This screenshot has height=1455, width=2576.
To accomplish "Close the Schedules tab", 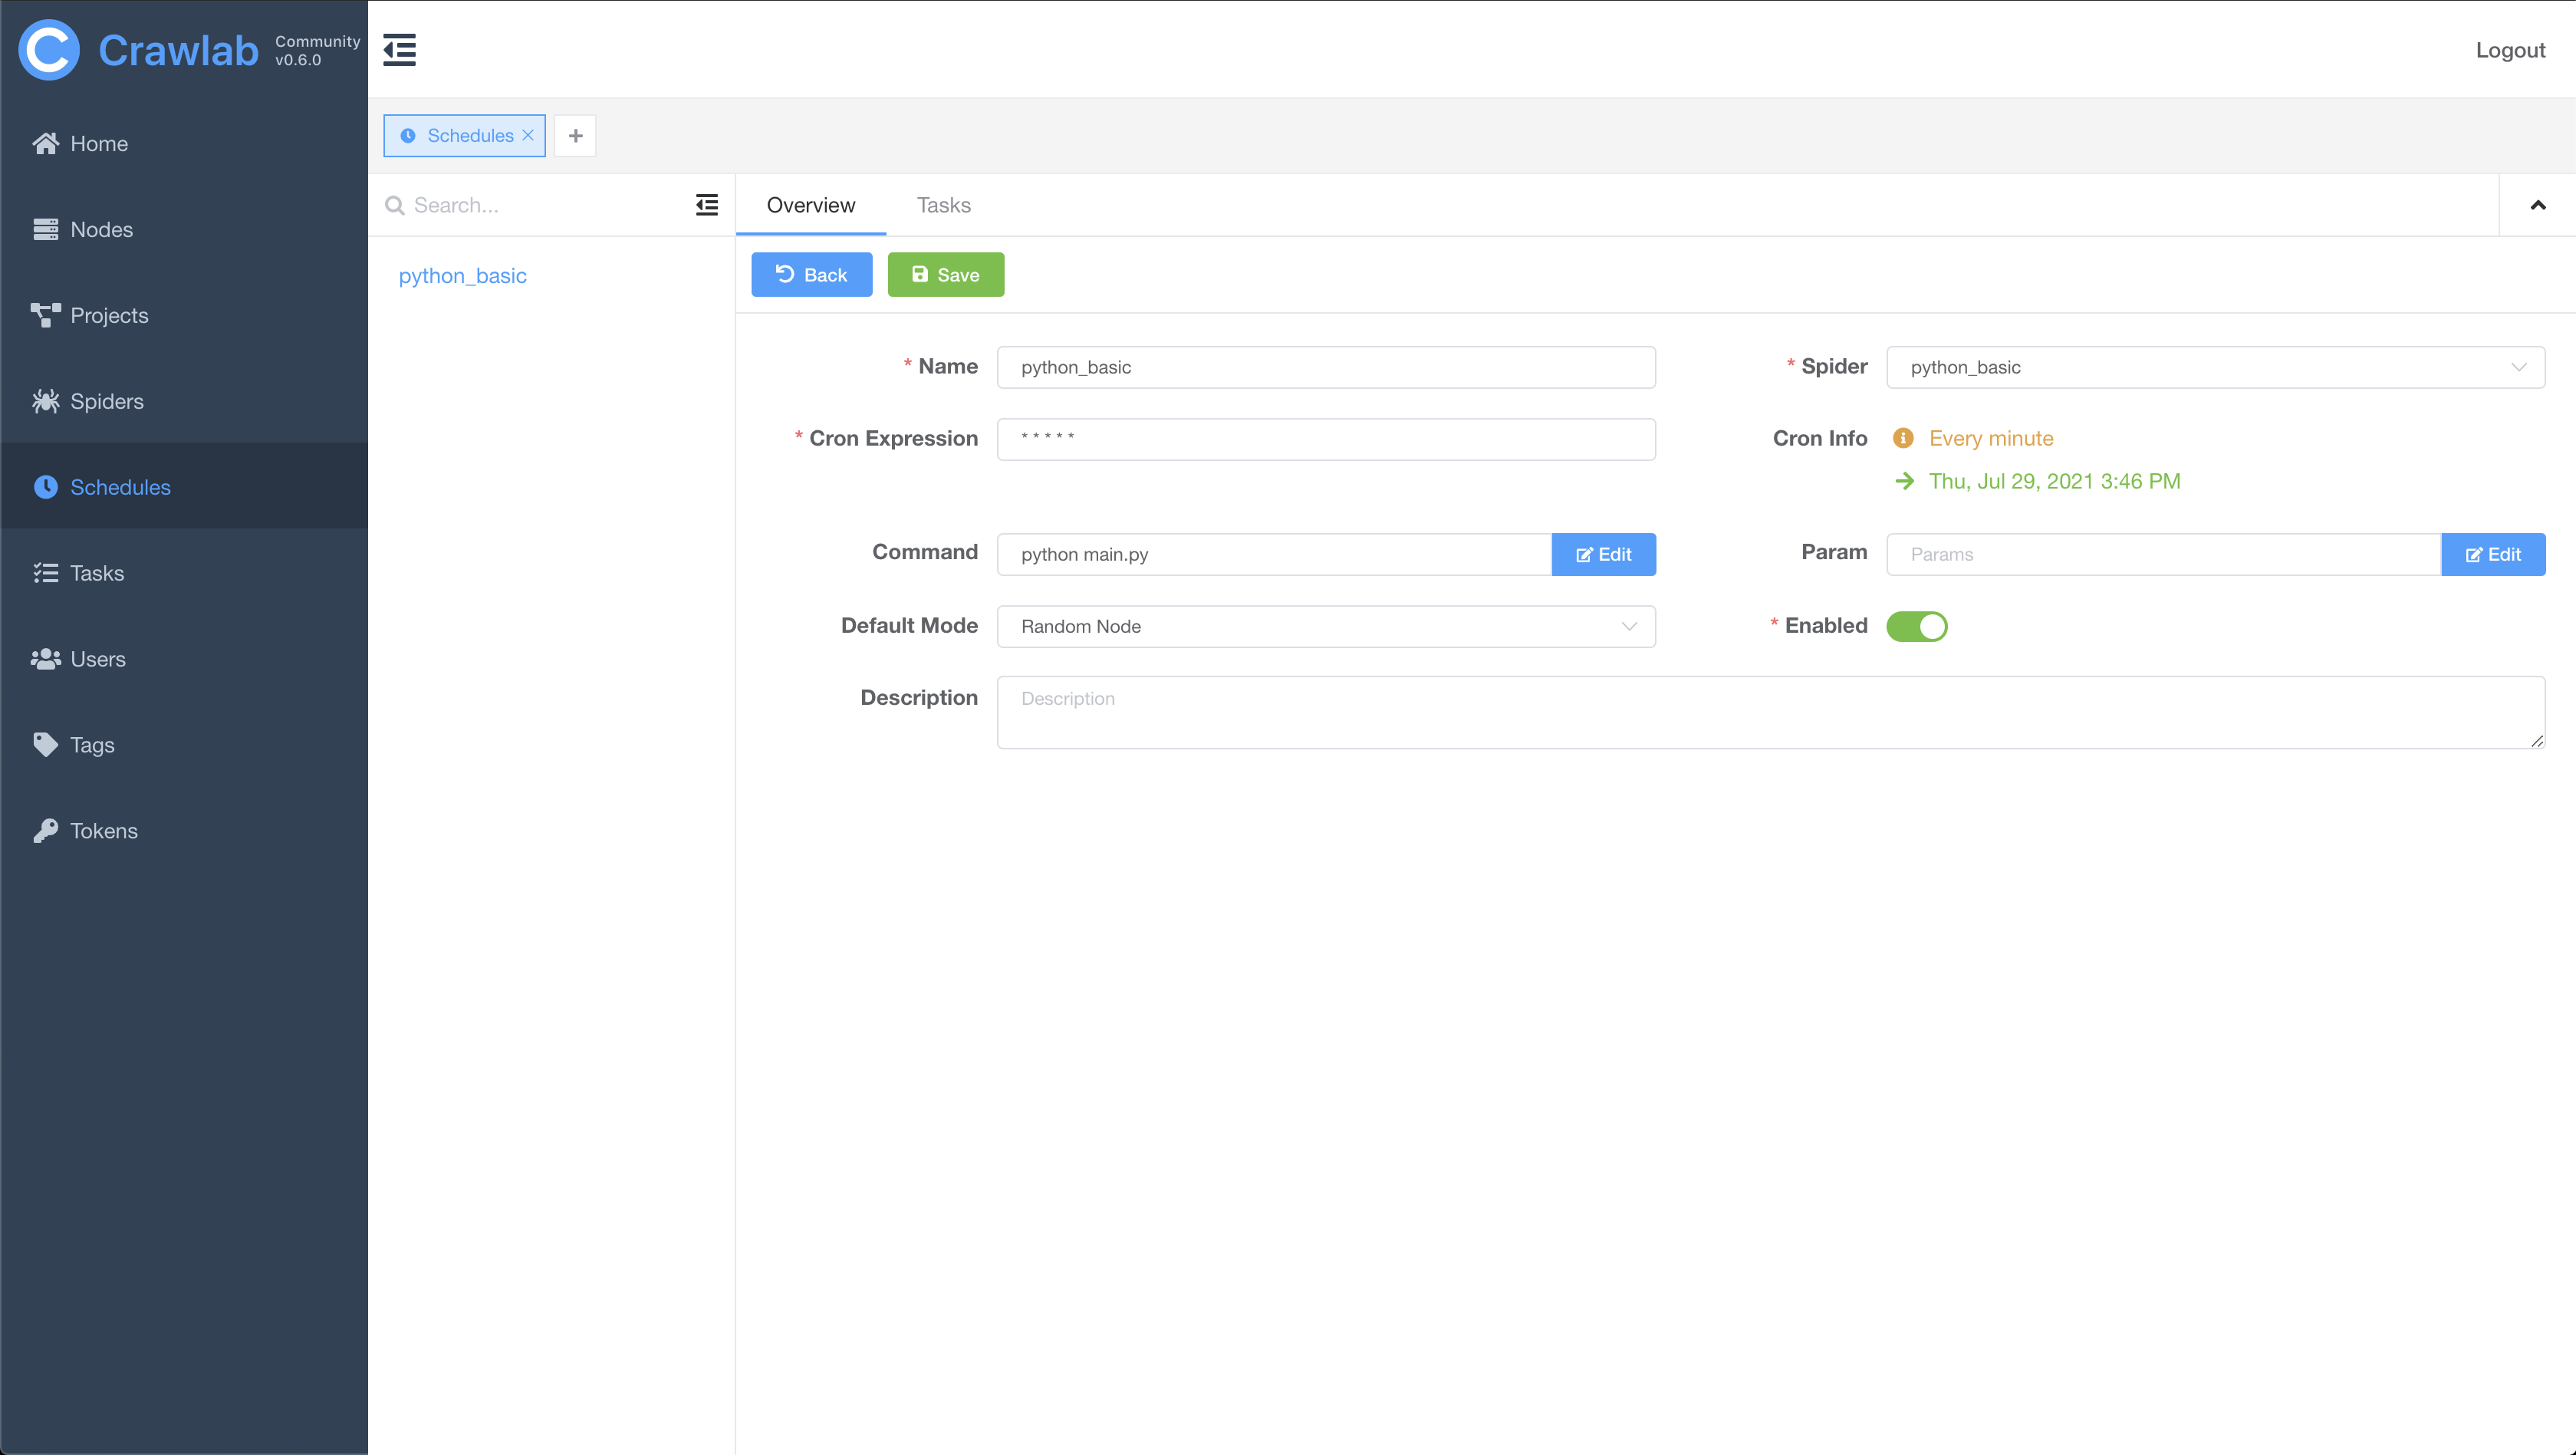I will (x=528, y=135).
